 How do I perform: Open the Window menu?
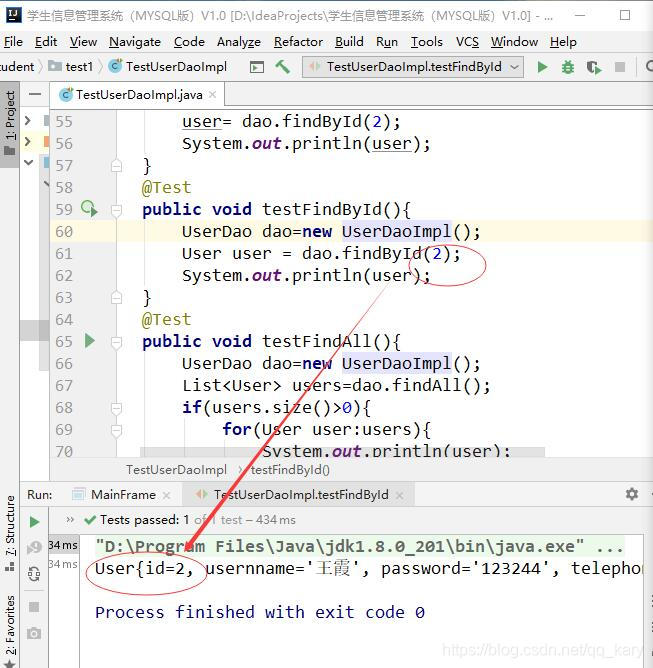pos(514,42)
